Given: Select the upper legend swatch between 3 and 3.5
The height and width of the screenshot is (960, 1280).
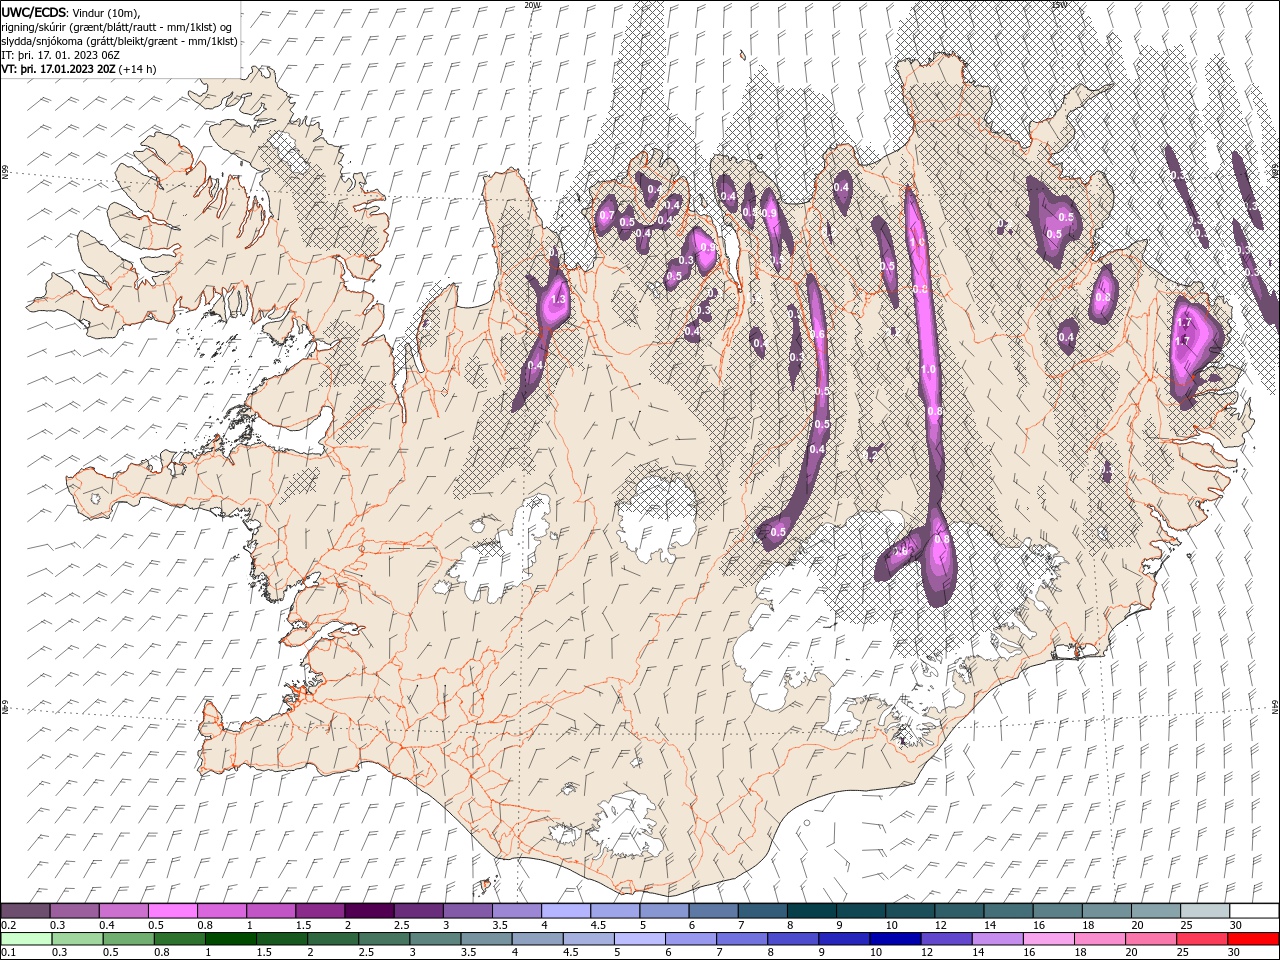Looking at the screenshot, I should pos(466,911).
